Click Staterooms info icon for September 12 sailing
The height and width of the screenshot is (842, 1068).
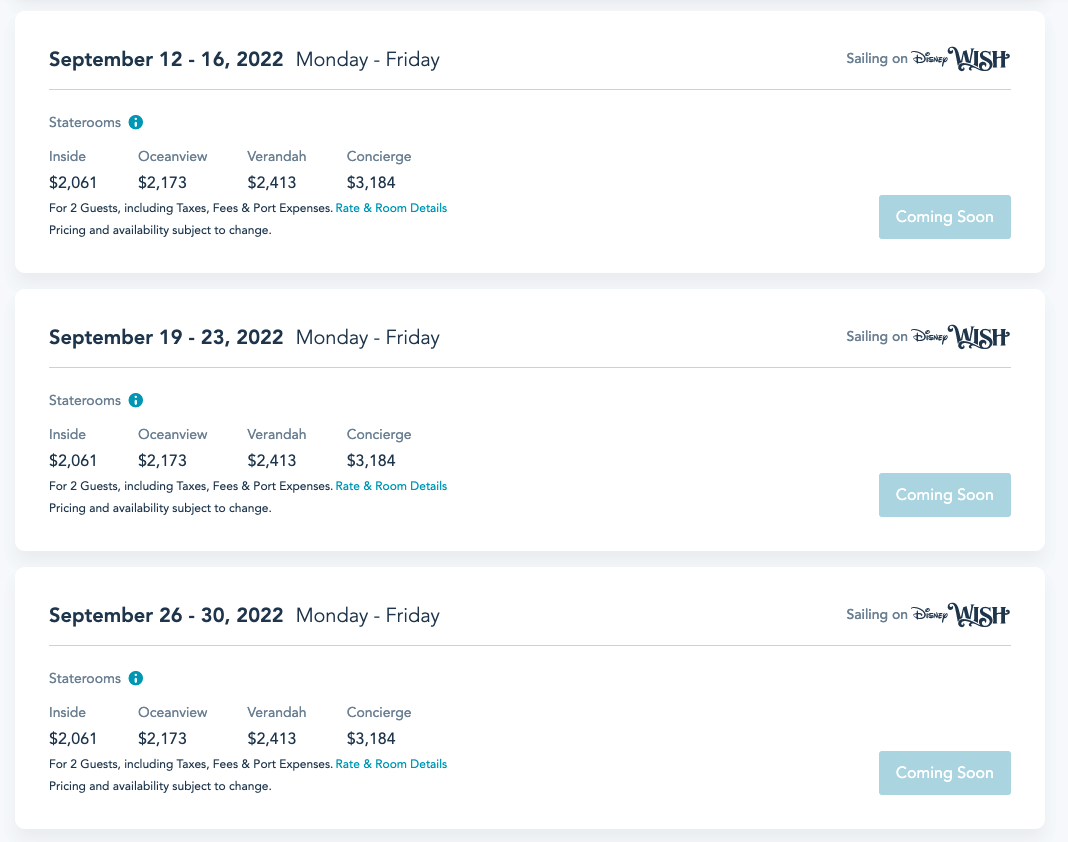[x=136, y=122]
